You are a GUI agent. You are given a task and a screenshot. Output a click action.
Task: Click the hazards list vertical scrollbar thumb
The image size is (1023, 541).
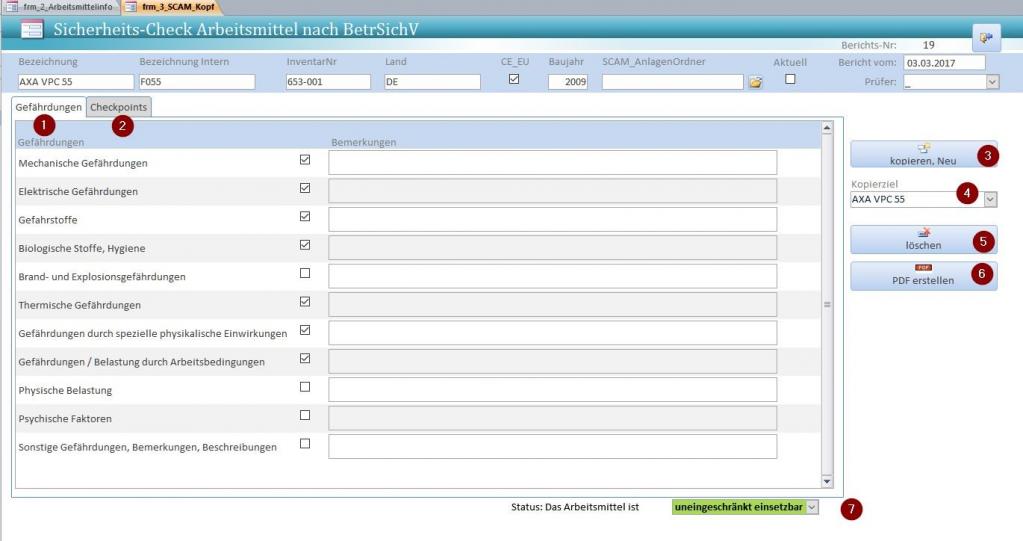(x=827, y=305)
